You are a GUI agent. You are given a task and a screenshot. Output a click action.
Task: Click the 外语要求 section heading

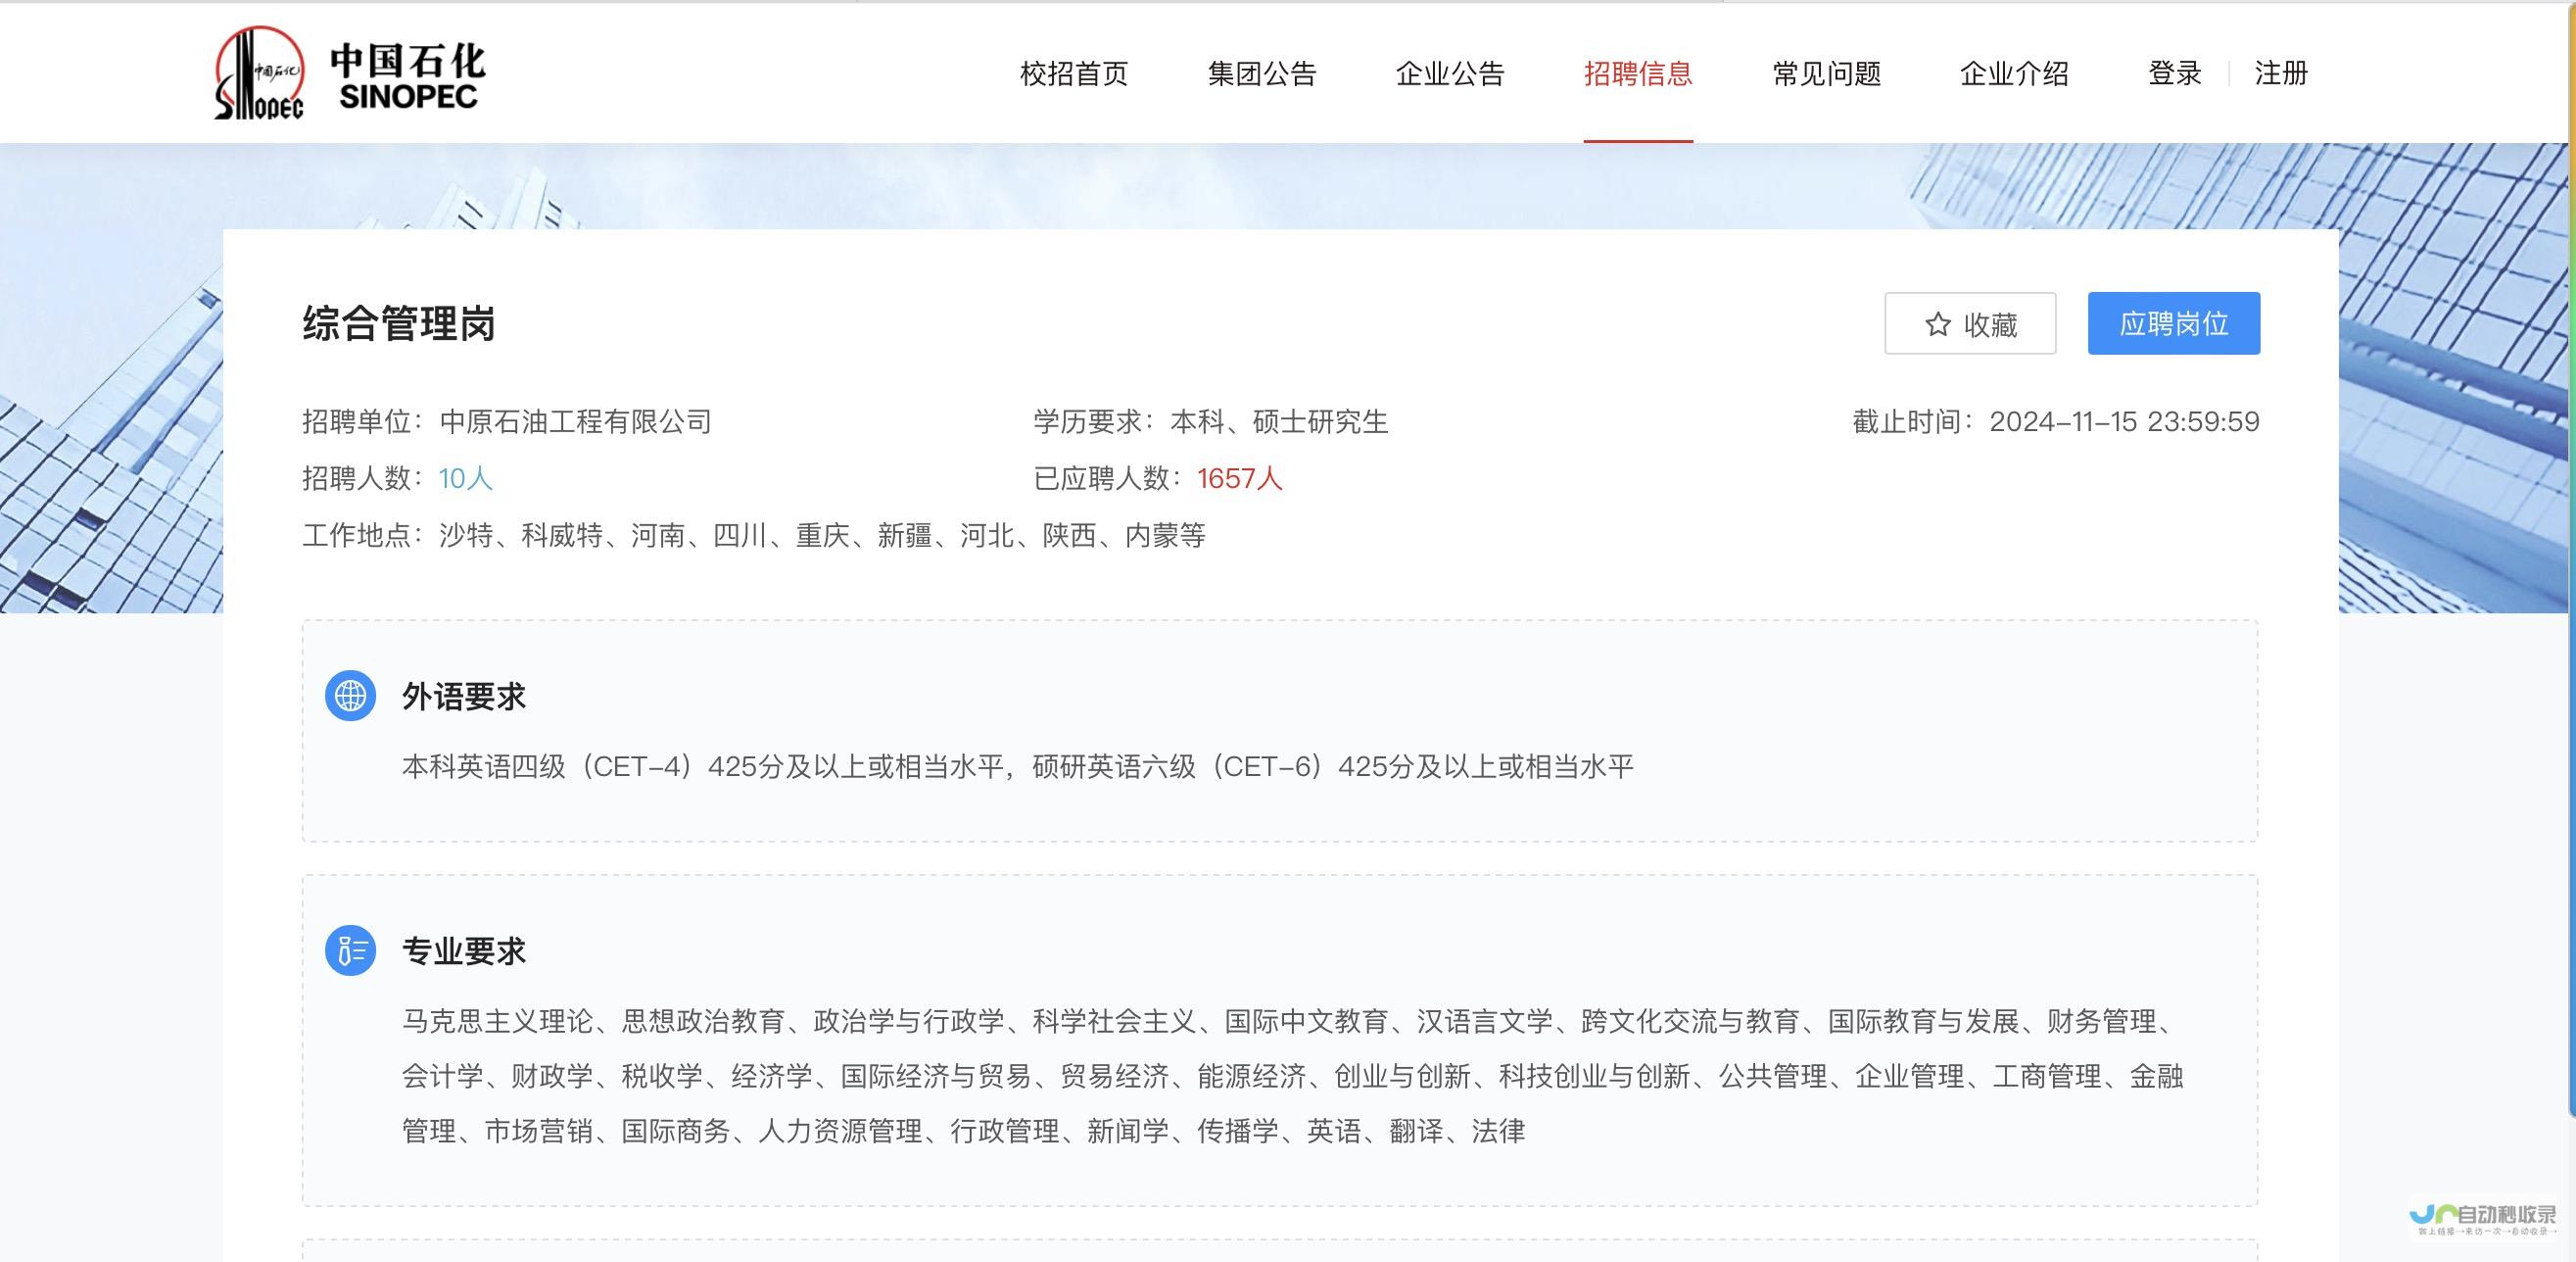(x=464, y=696)
